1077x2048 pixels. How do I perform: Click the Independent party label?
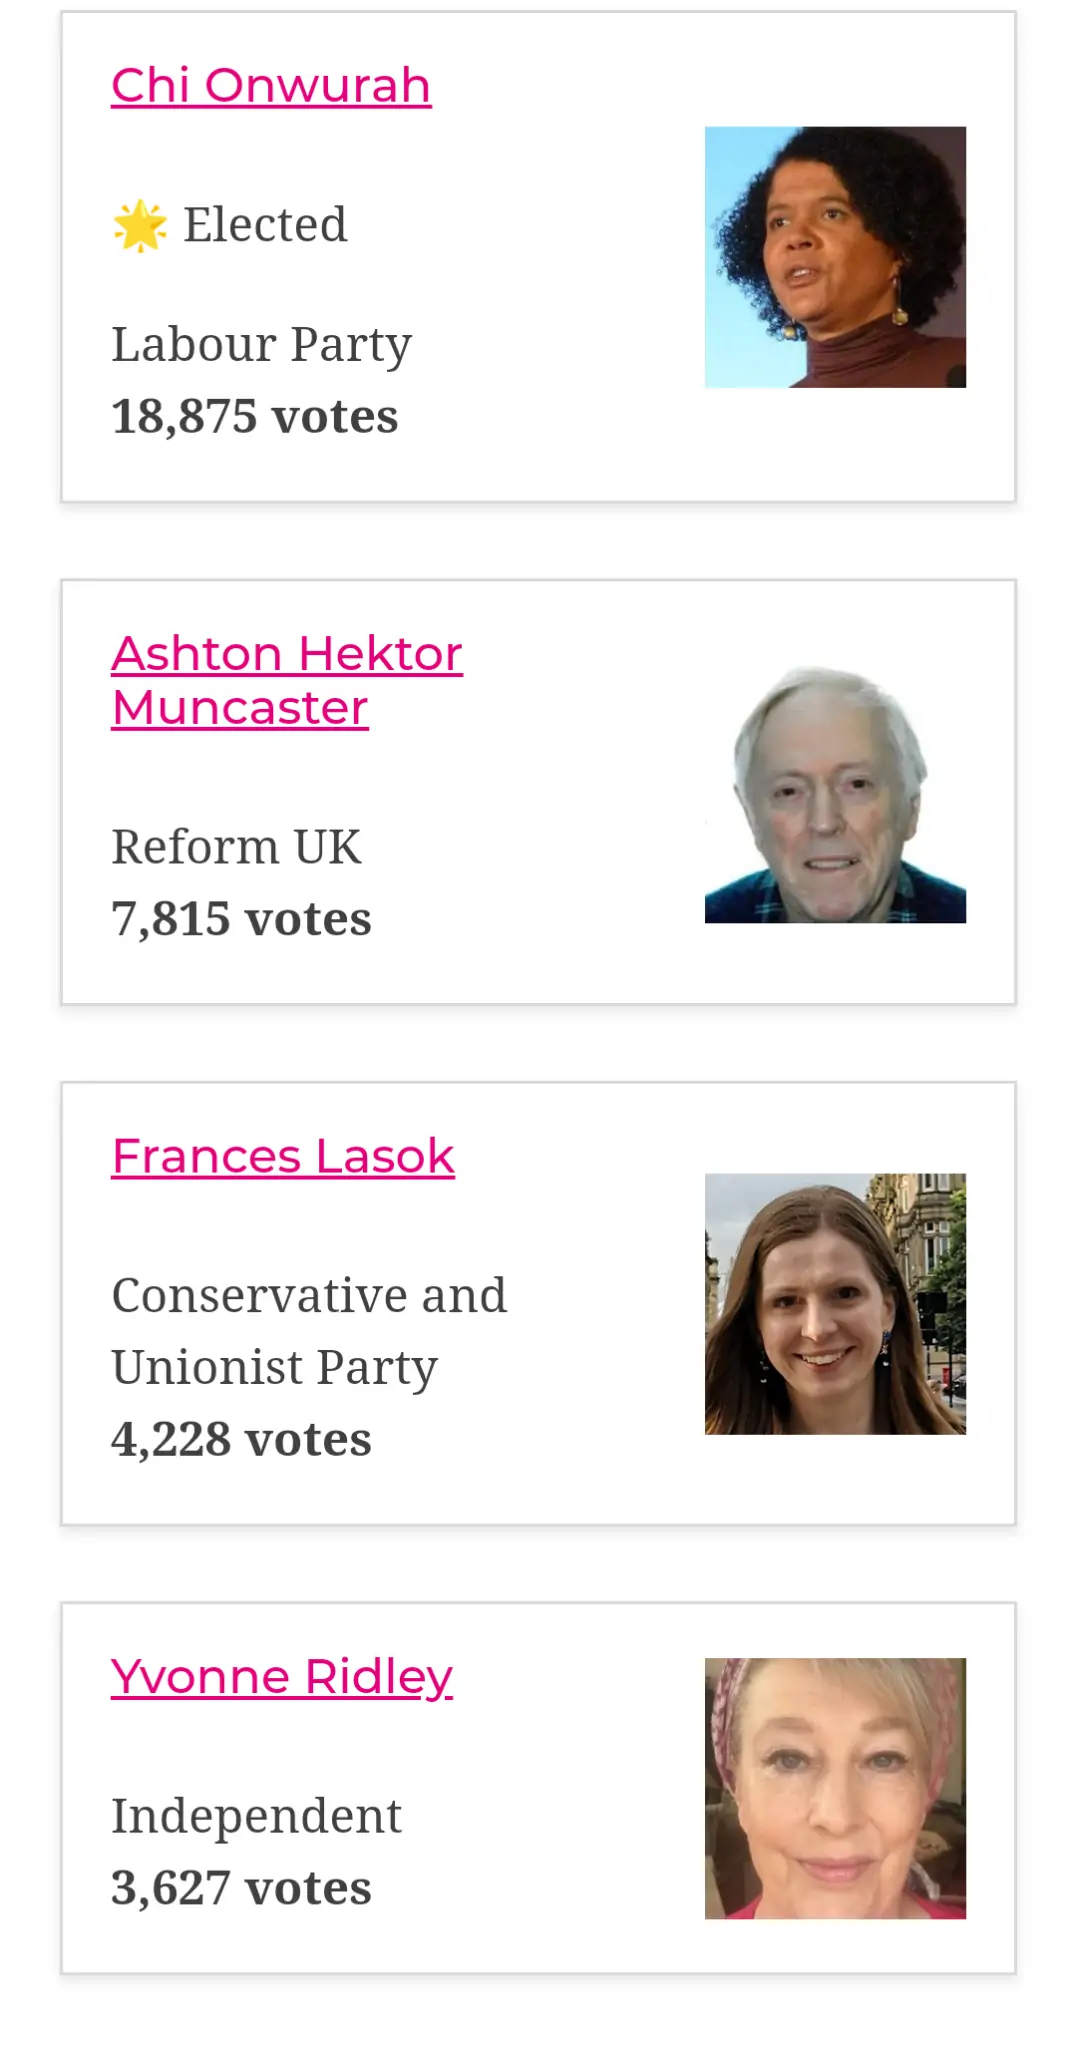(x=256, y=1816)
